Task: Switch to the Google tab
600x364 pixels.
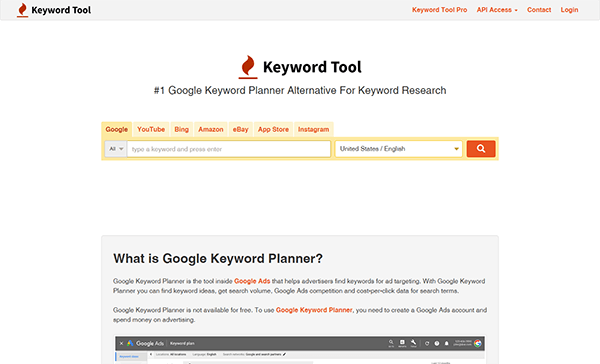Action: coord(117,129)
